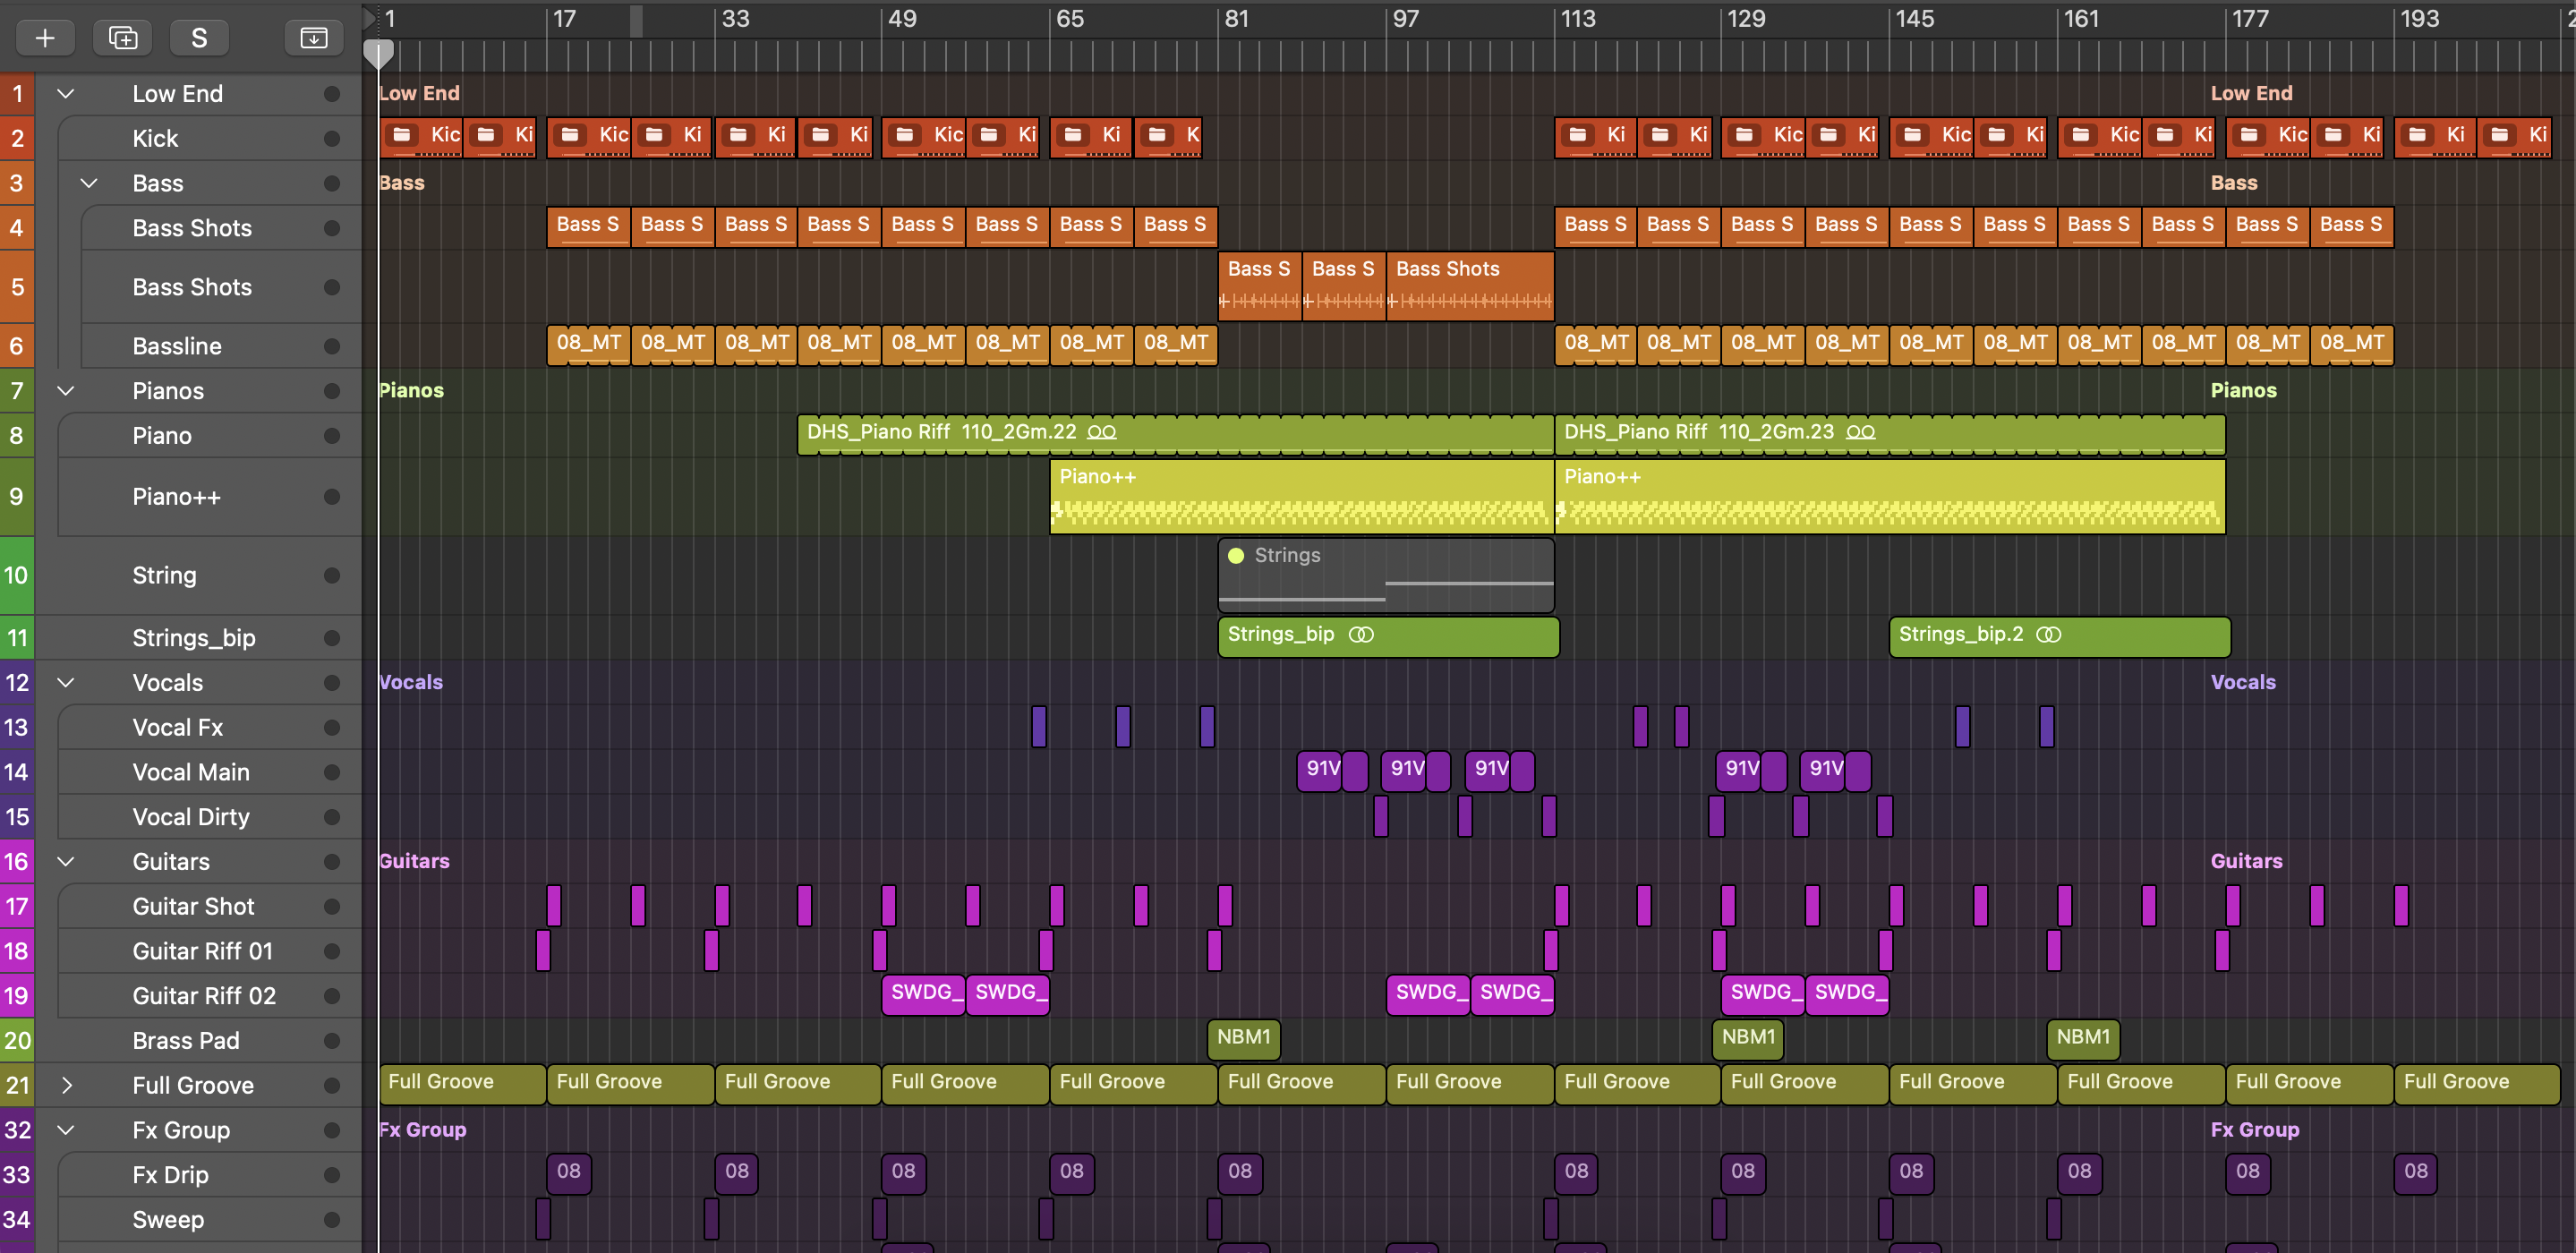
Task: Select the Piano++ region starting at bar 65
Action: pyautogui.click(x=1302, y=496)
